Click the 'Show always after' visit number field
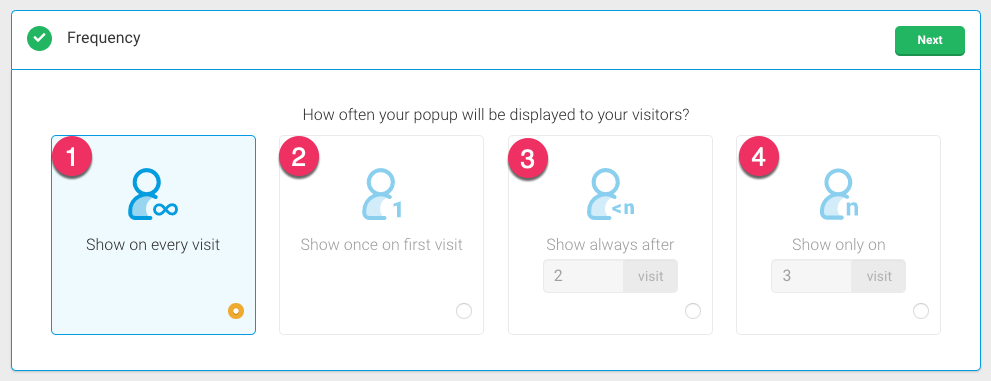Image resolution: width=991 pixels, height=381 pixels. tap(583, 276)
